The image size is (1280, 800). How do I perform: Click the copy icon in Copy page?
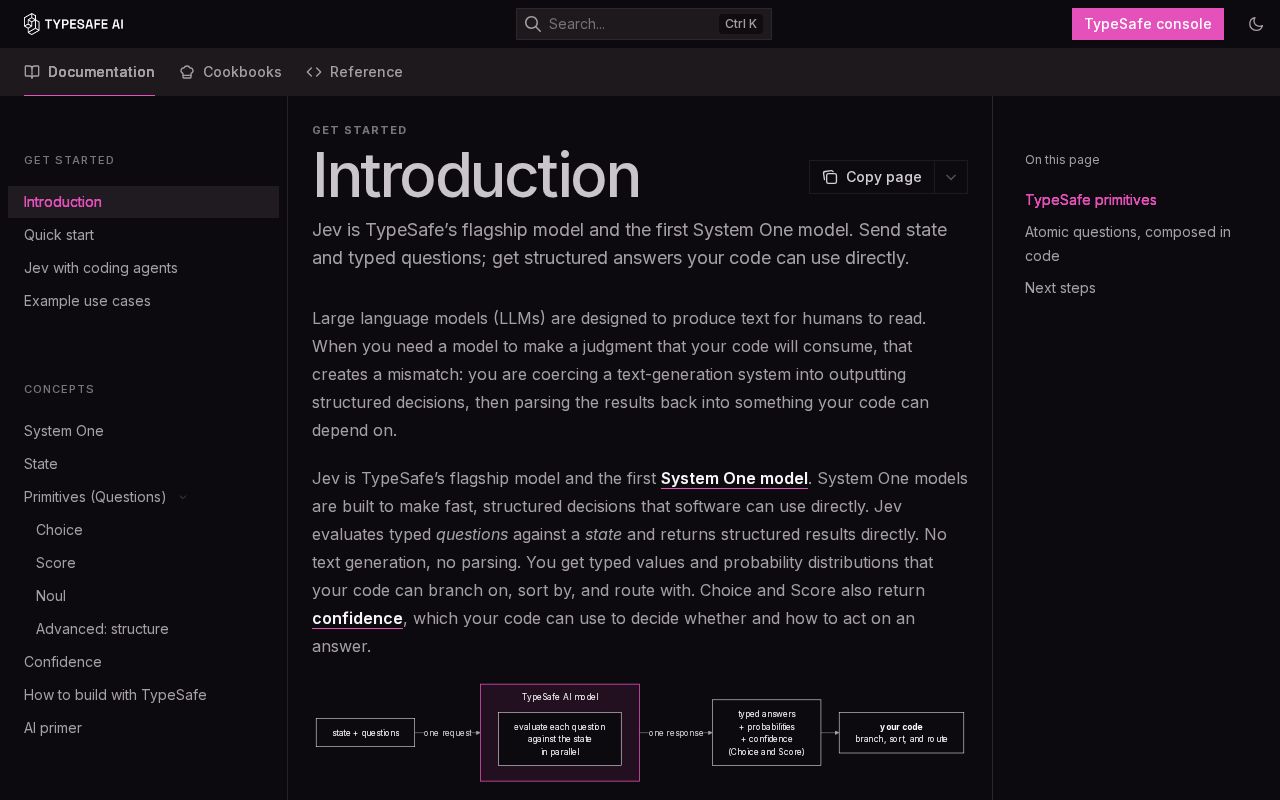[830, 177]
